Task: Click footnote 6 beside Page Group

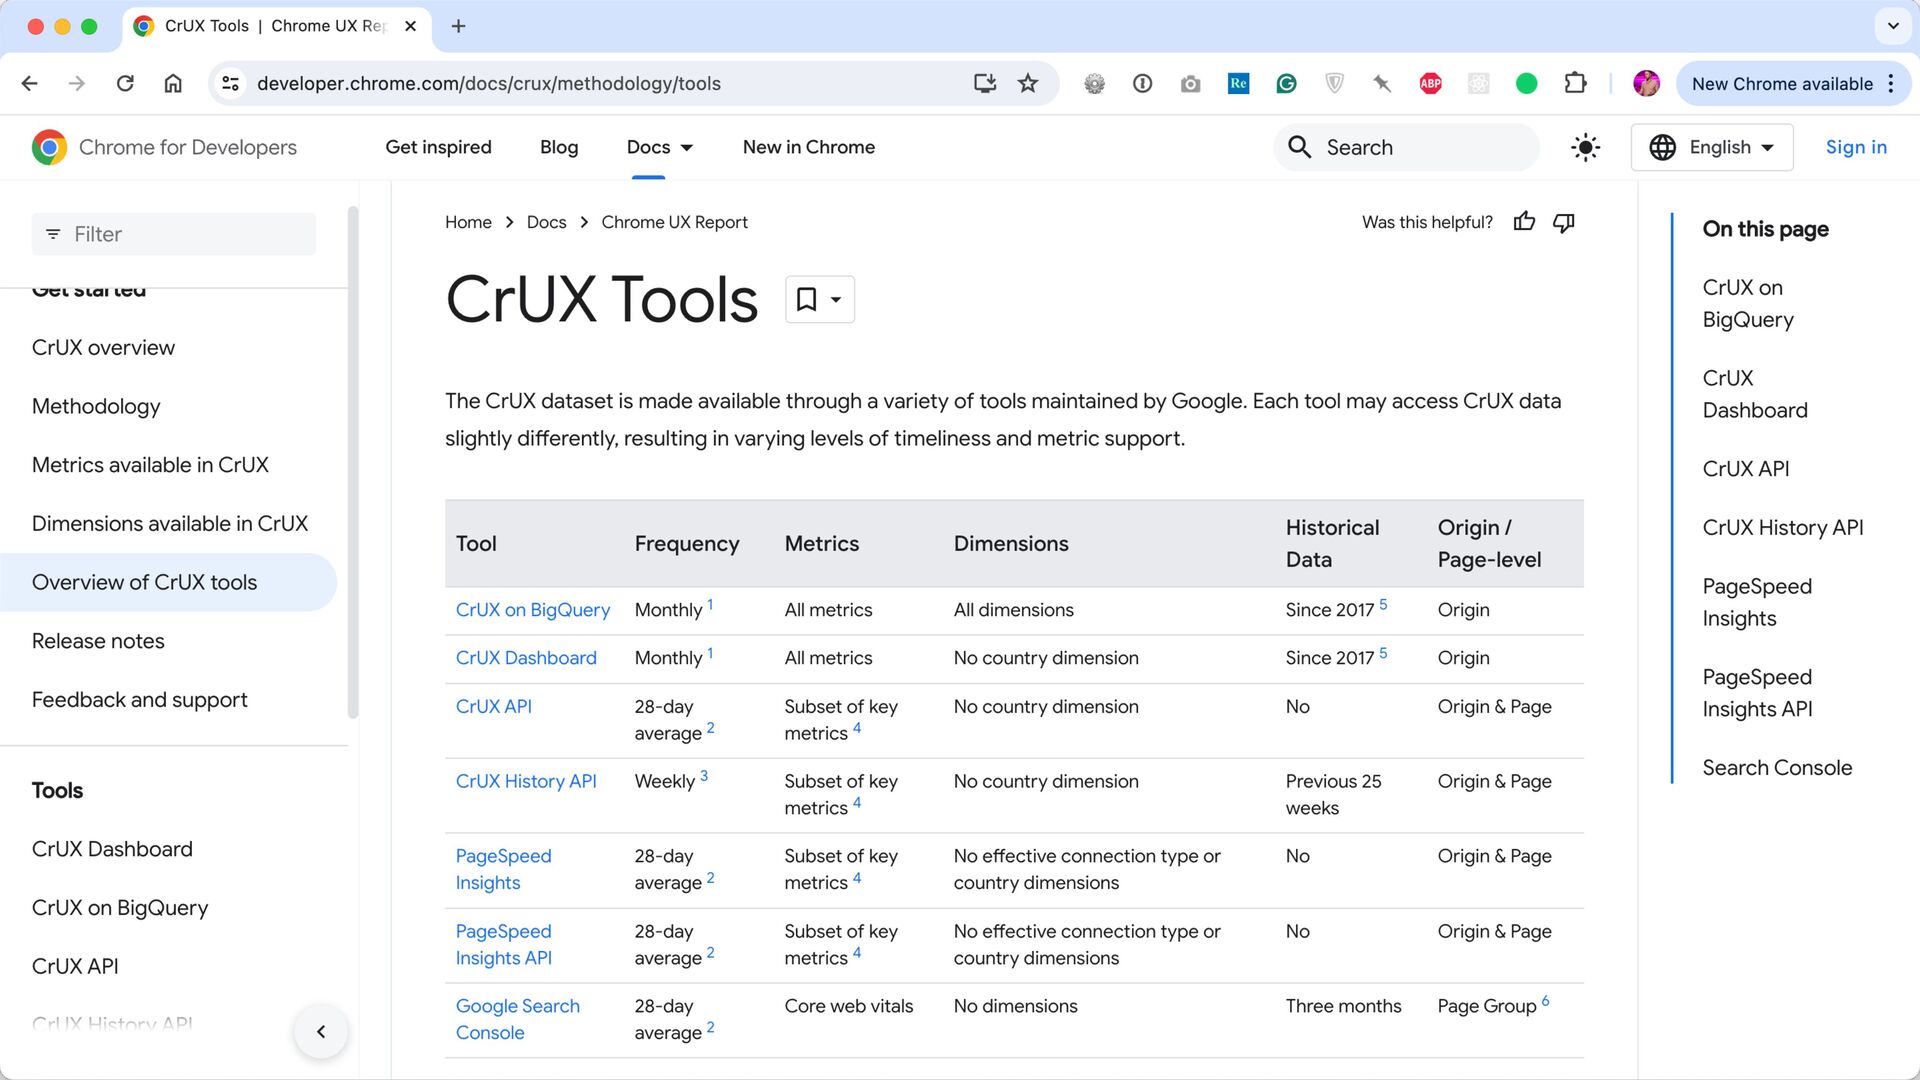Action: coord(1545,1001)
